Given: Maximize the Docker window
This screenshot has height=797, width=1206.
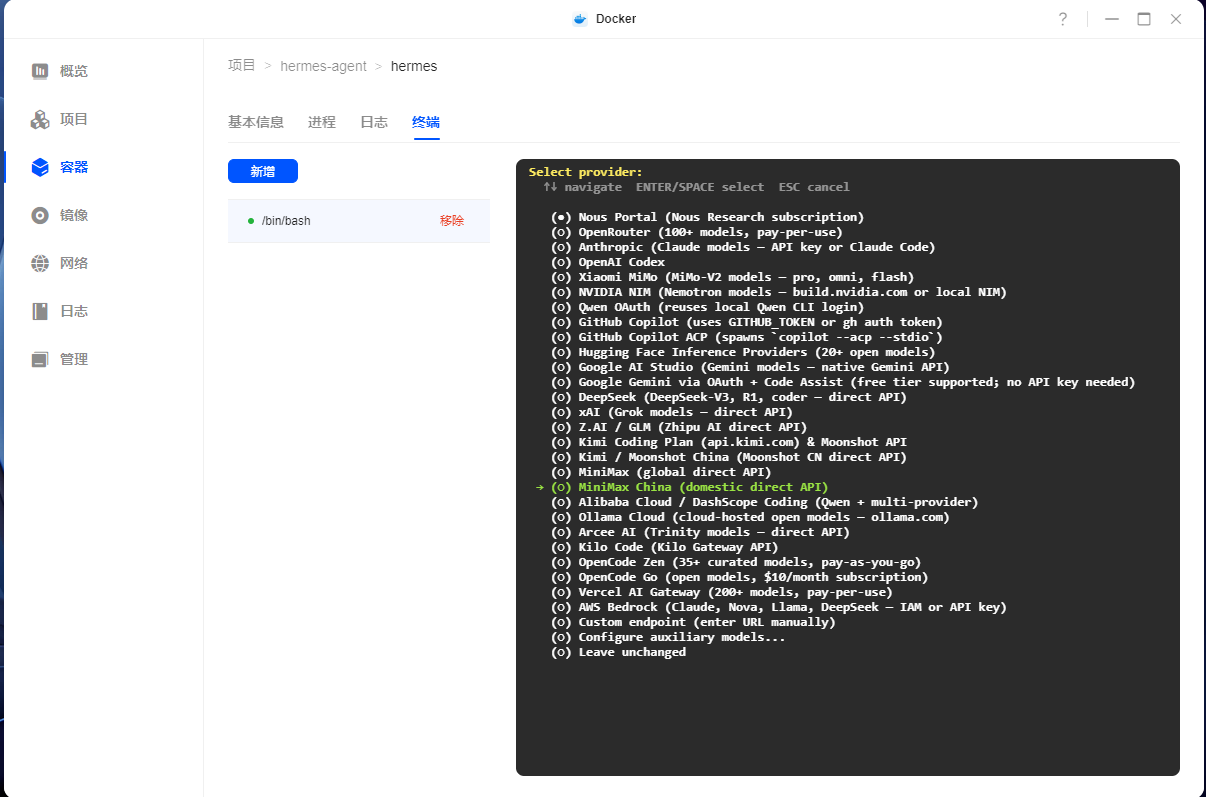Looking at the screenshot, I should pos(1144,19).
